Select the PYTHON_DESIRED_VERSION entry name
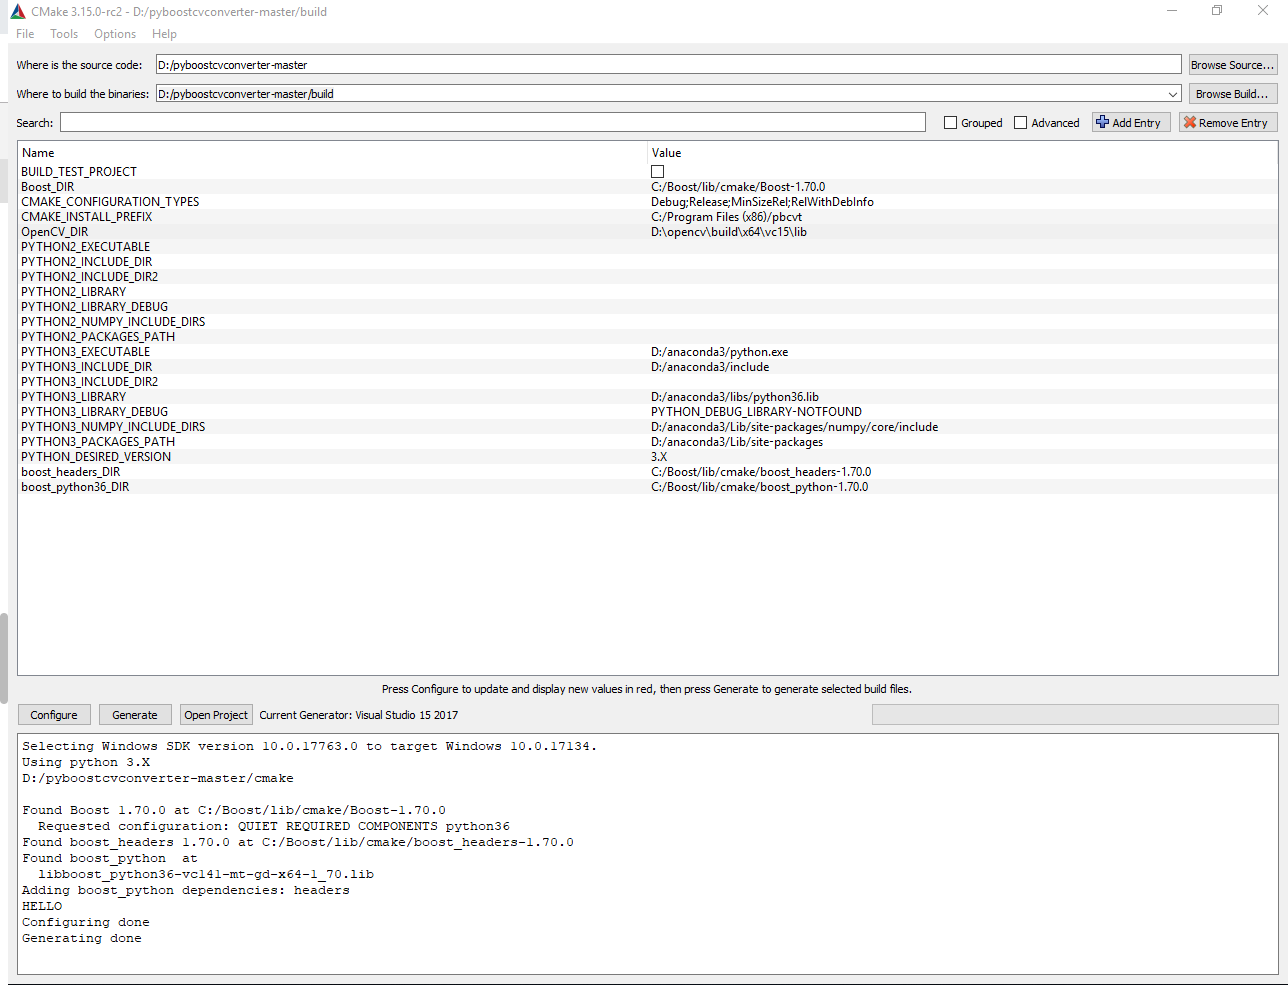This screenshot has width=1288, height=985. [x=96, y=457]
